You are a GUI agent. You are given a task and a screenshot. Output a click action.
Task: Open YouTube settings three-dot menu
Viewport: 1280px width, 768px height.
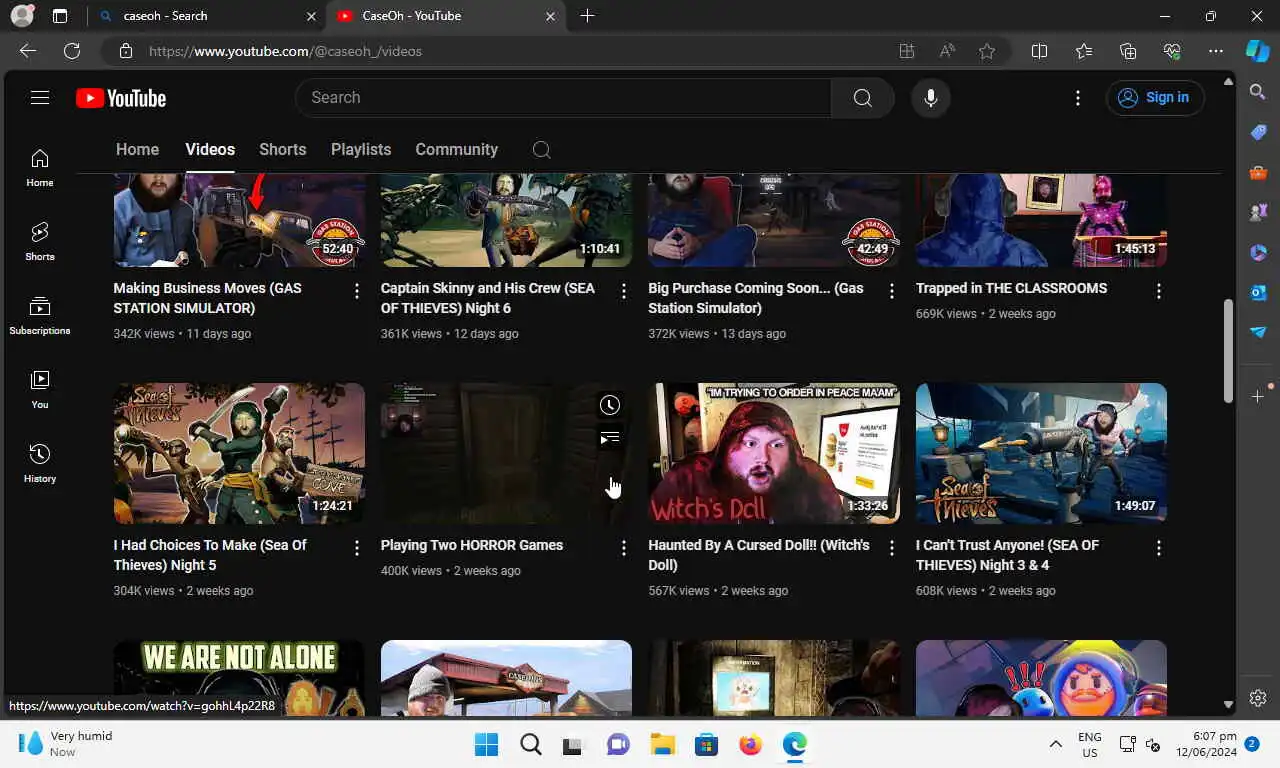click(1077, 97)
